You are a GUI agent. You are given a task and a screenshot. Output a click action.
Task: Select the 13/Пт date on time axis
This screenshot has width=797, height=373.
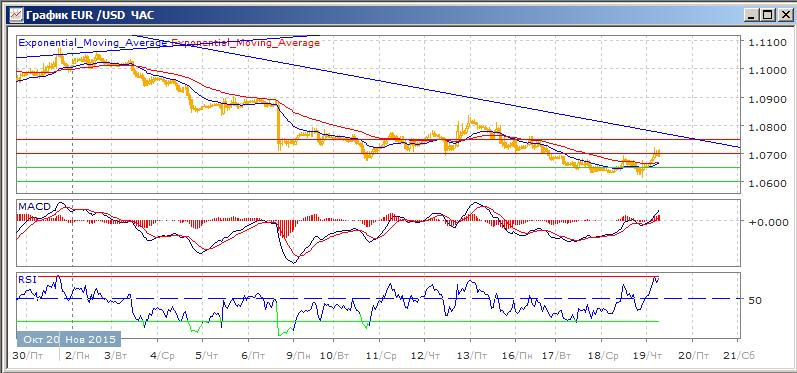(x=477, y=356)
